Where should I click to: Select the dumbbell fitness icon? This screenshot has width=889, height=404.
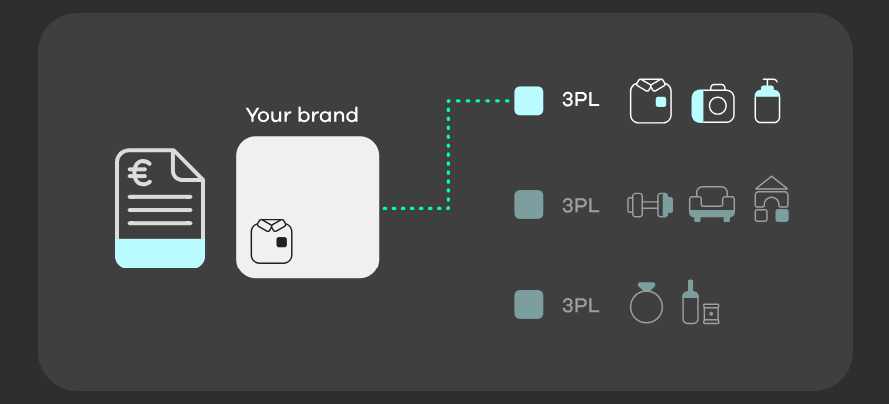(x=650, y=205)
